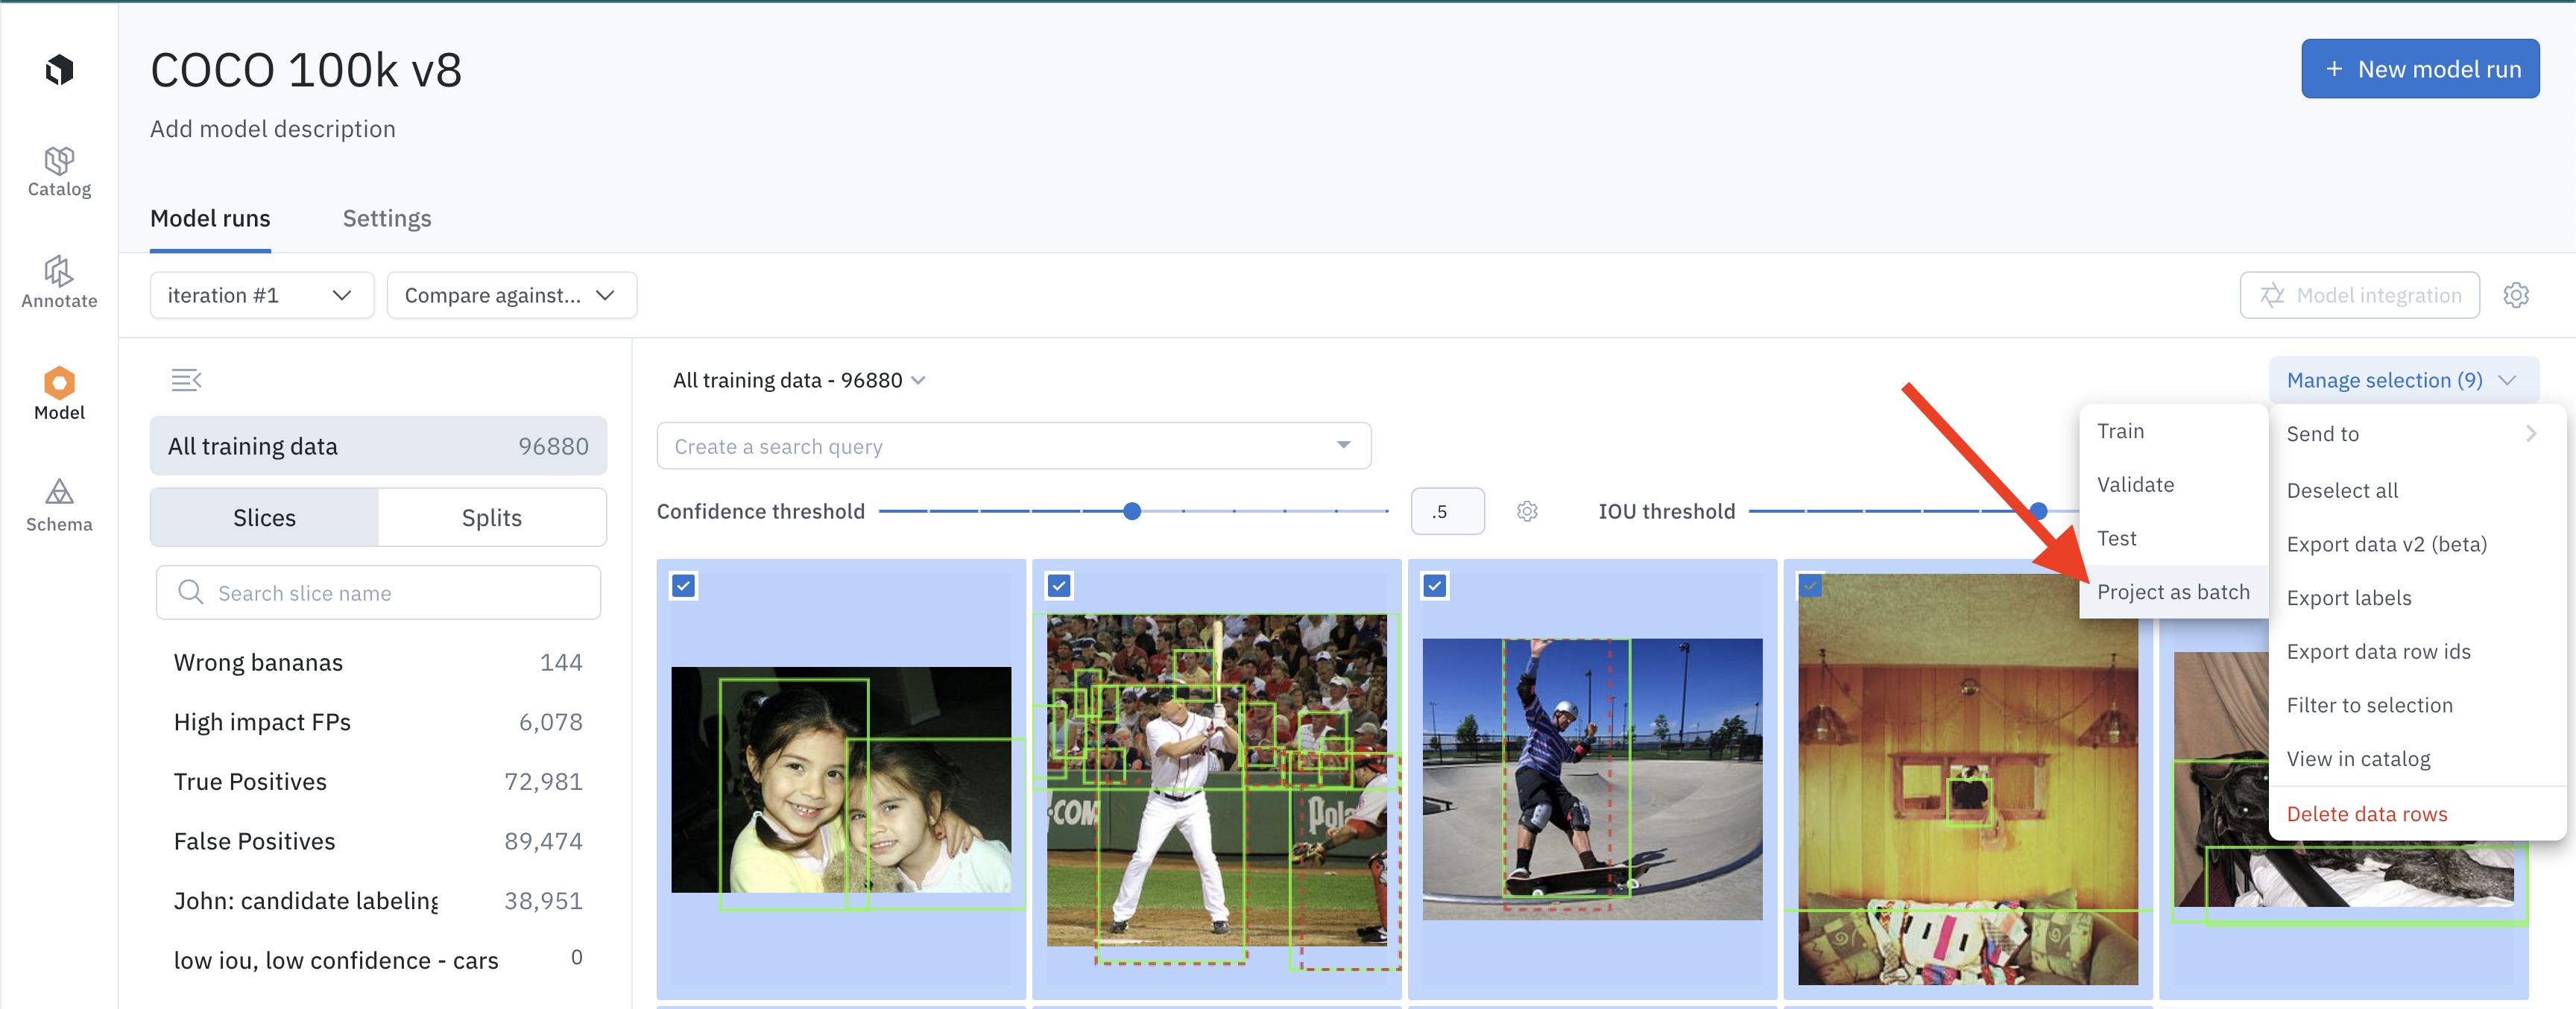Uncheck the two girls image checkbox
This screenshot has width=2576, height=1009.
click(684, 586)
